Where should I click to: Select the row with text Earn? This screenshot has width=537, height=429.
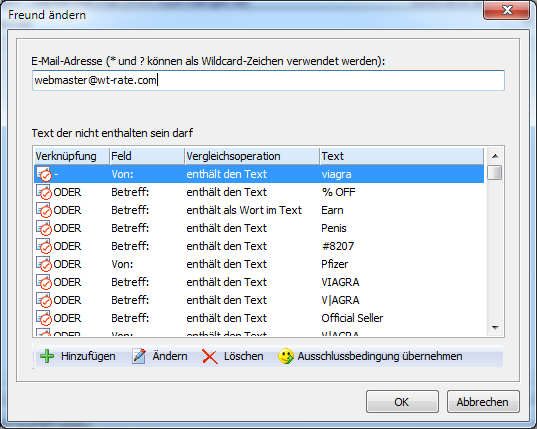(259, 210)
